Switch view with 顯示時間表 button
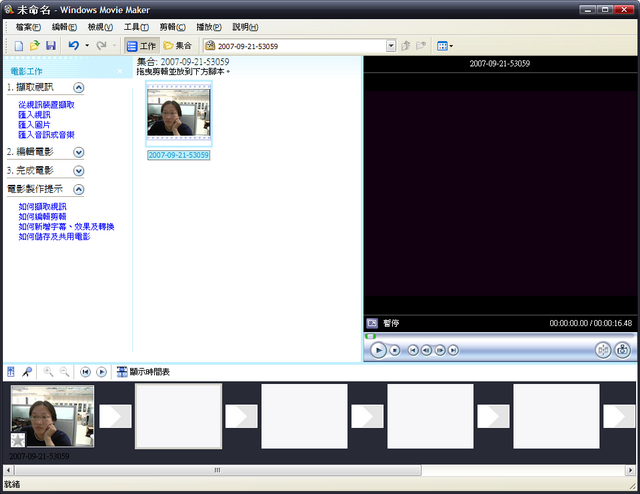640x494 pixels. coord(143,372)
